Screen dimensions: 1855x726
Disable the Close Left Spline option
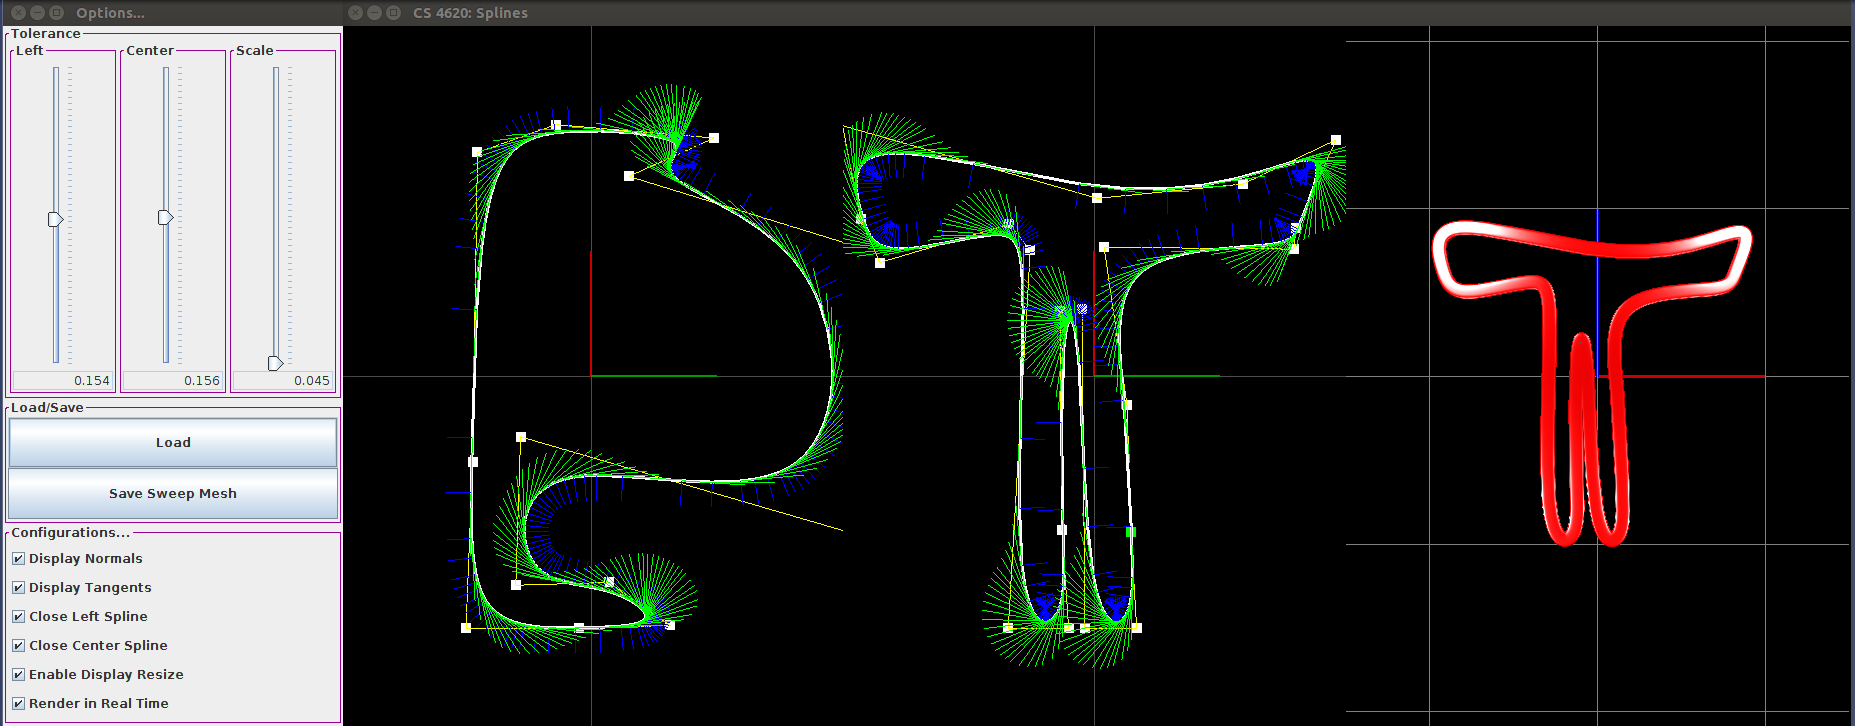[18, 617]
